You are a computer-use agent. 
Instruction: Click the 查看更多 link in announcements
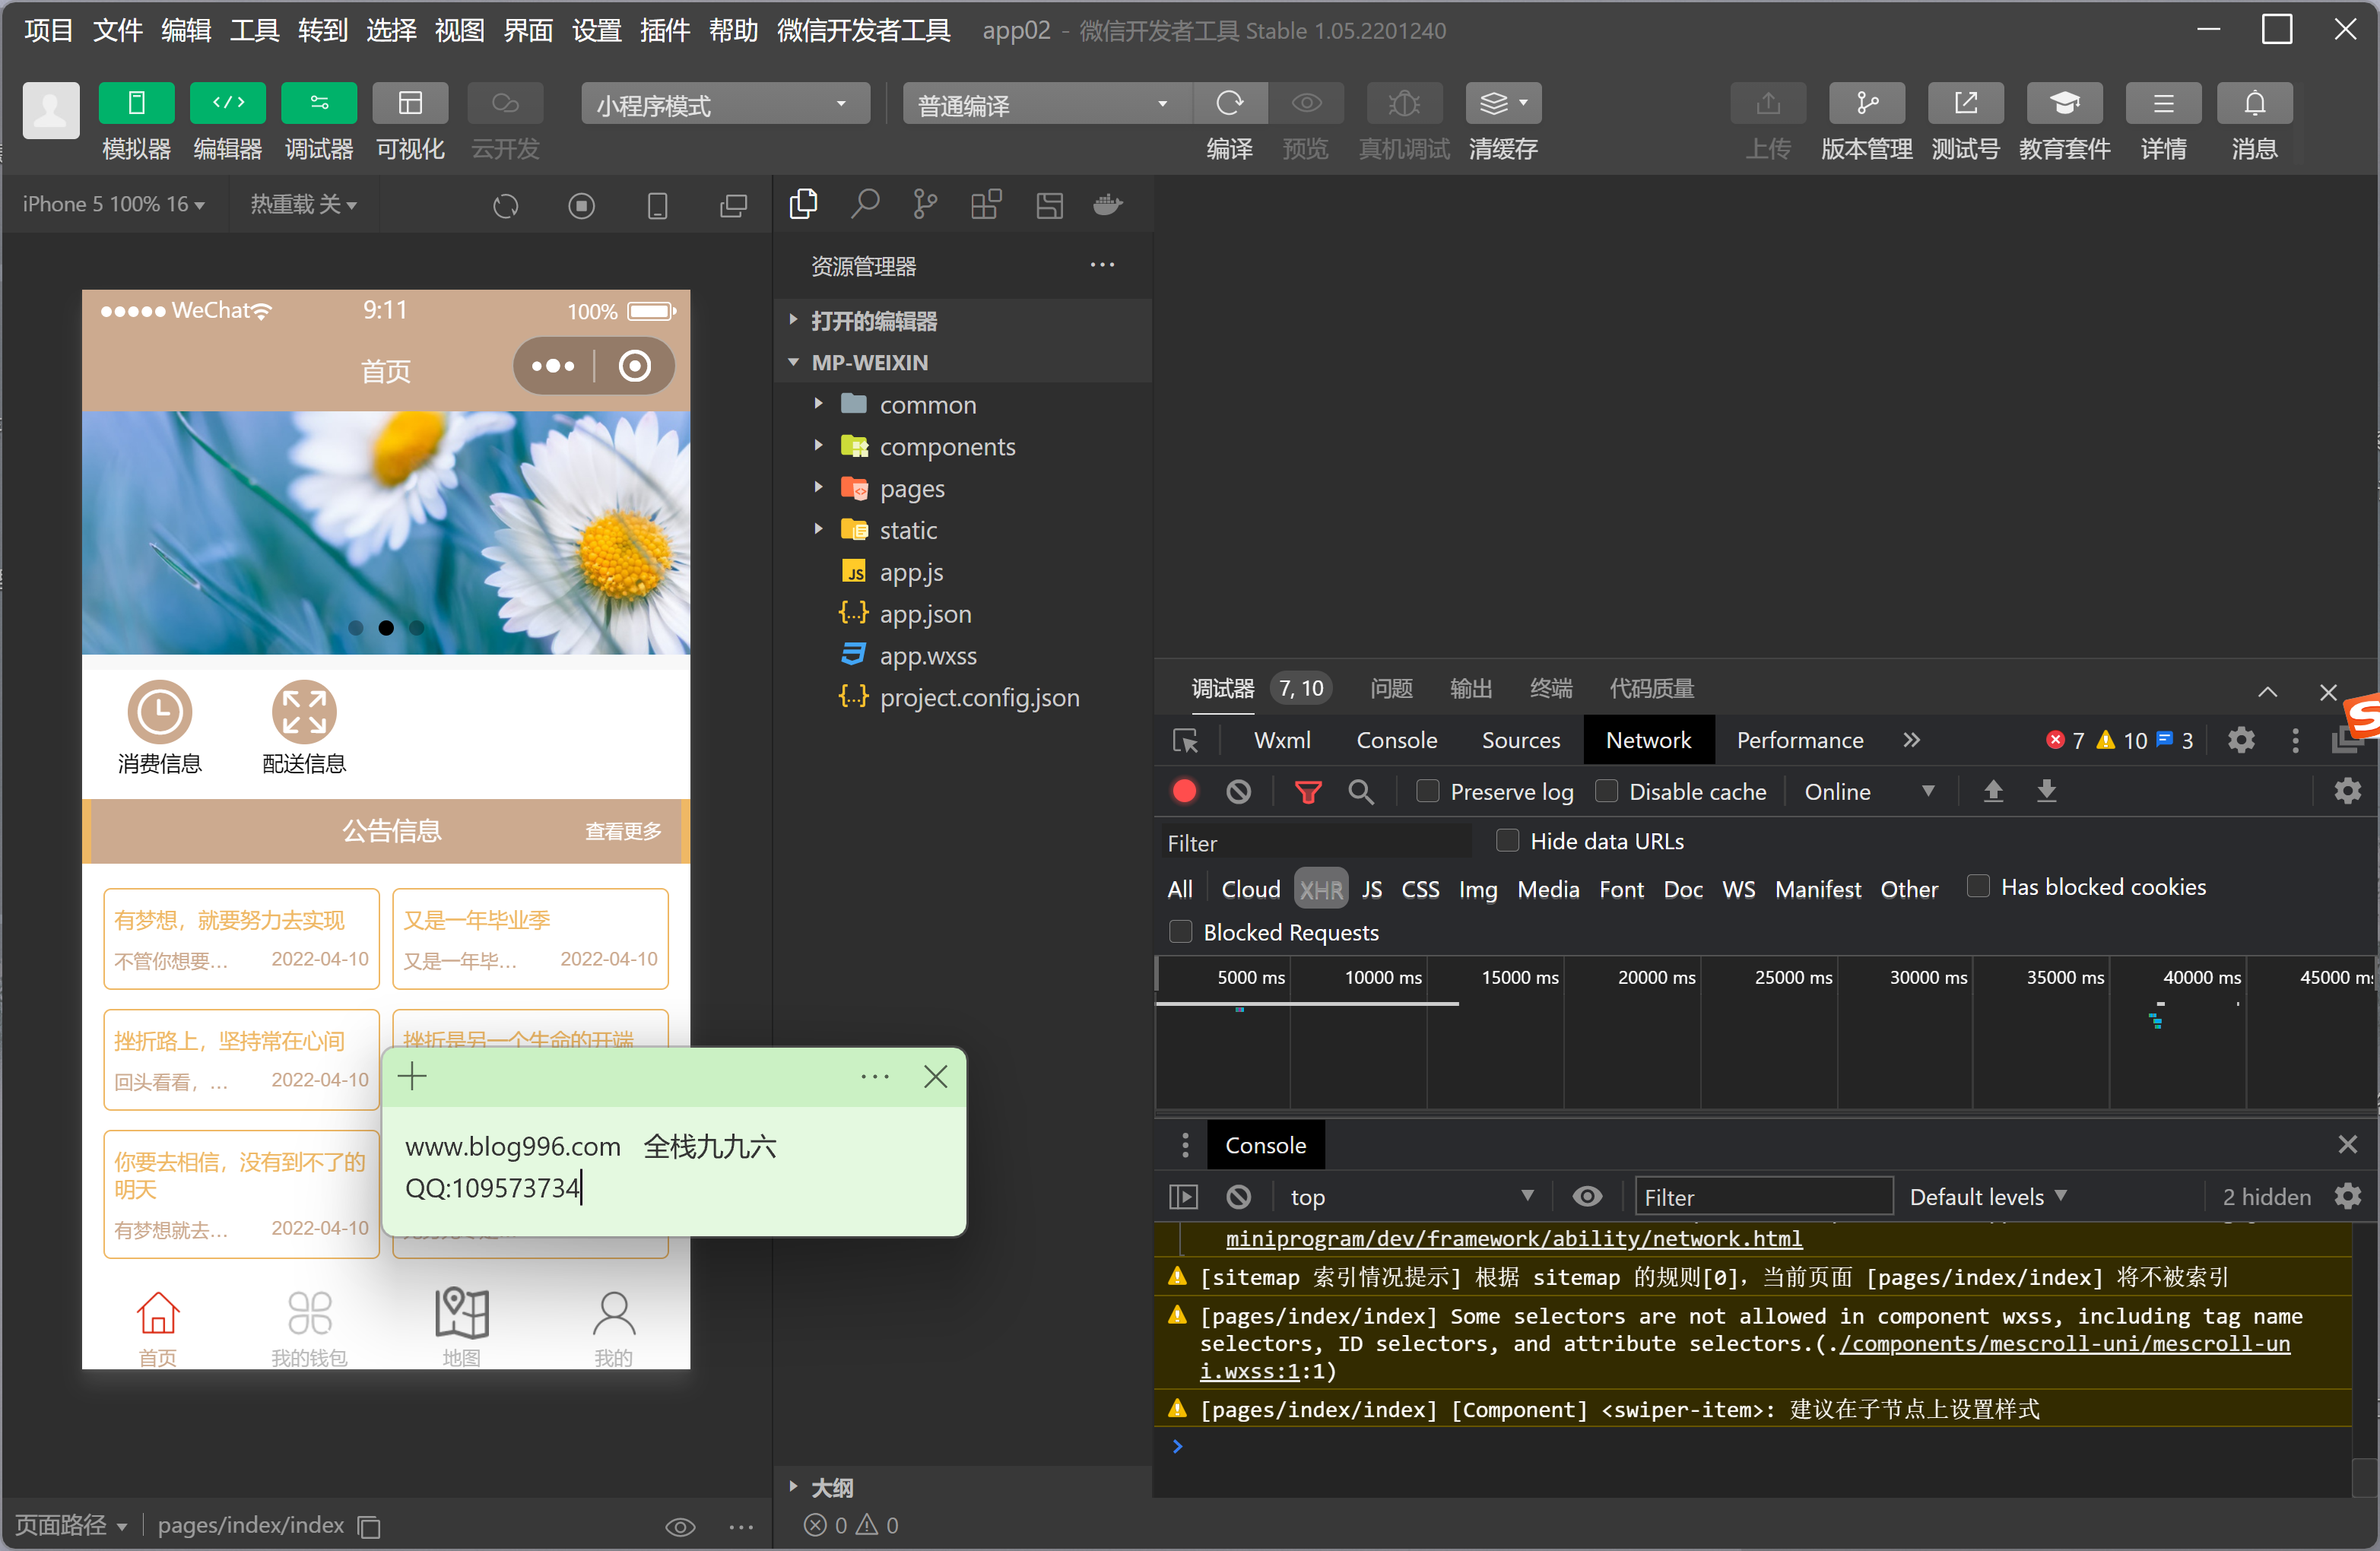click(x=623, y=831)
